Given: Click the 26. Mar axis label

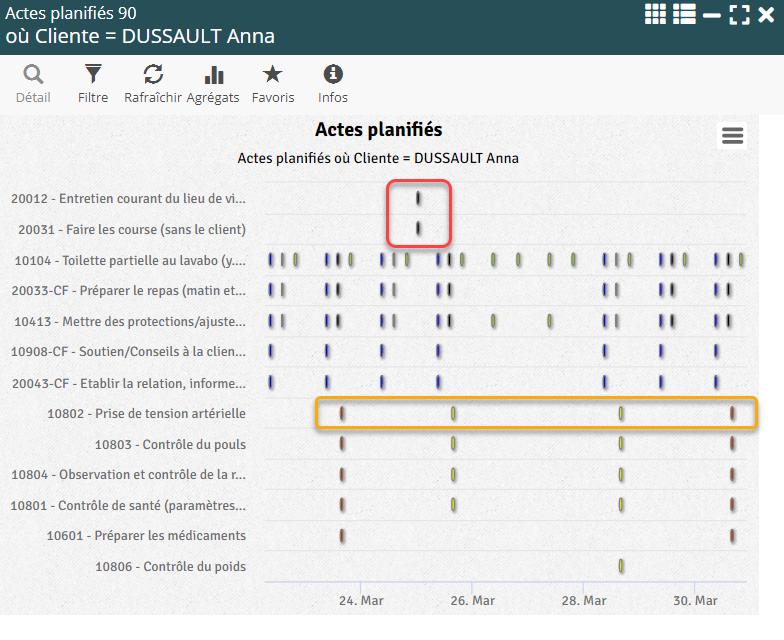Looking at the screenshot, I should click(472, 601).
